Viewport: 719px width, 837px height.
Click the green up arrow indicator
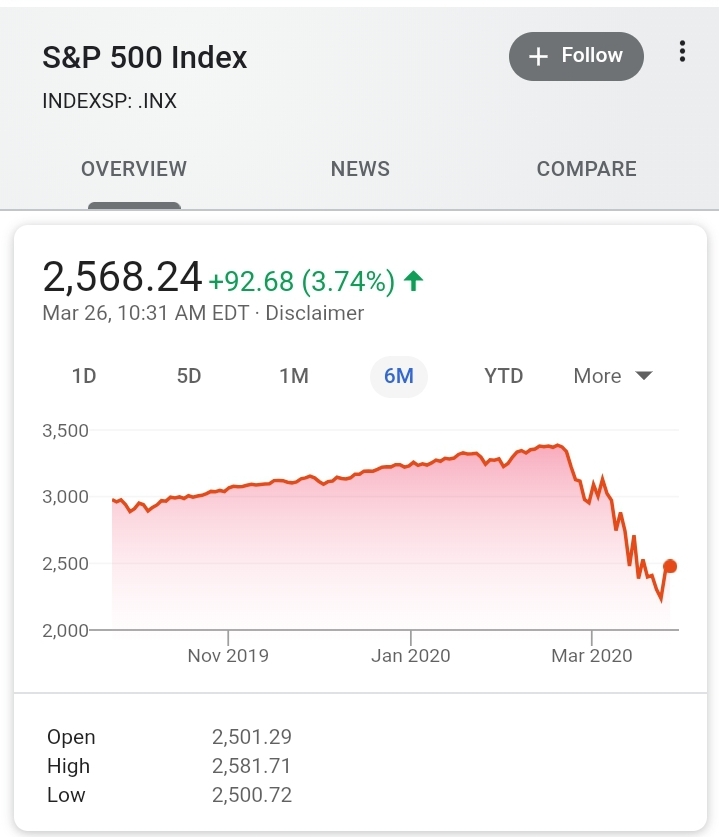click(414, 281)
